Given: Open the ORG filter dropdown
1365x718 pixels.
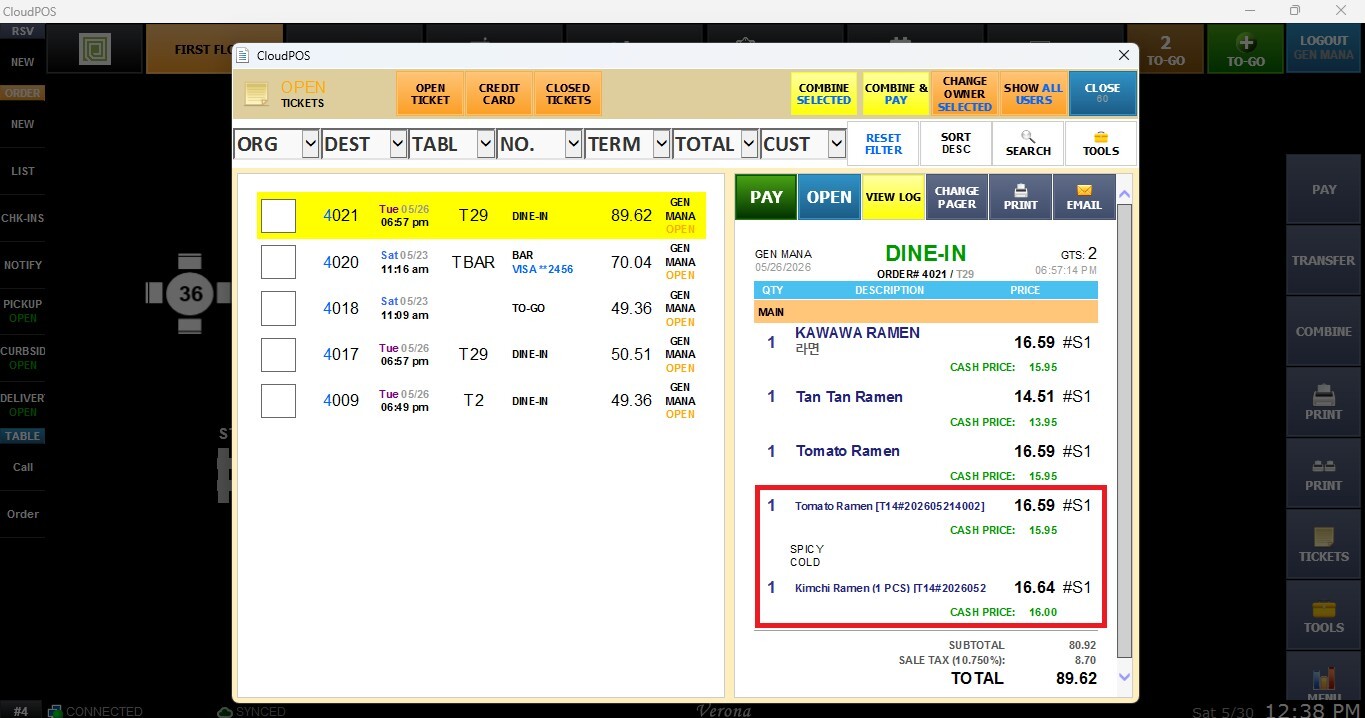Looking at the screenshot, I should 309,144.
